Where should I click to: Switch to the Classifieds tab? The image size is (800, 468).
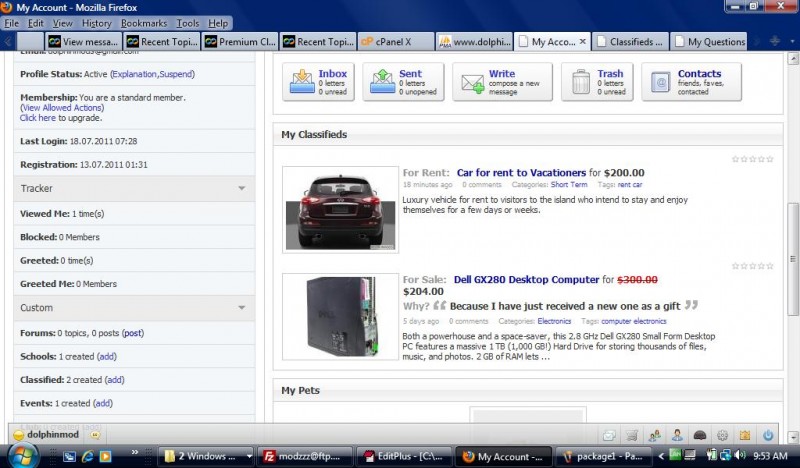coord(630,42)
